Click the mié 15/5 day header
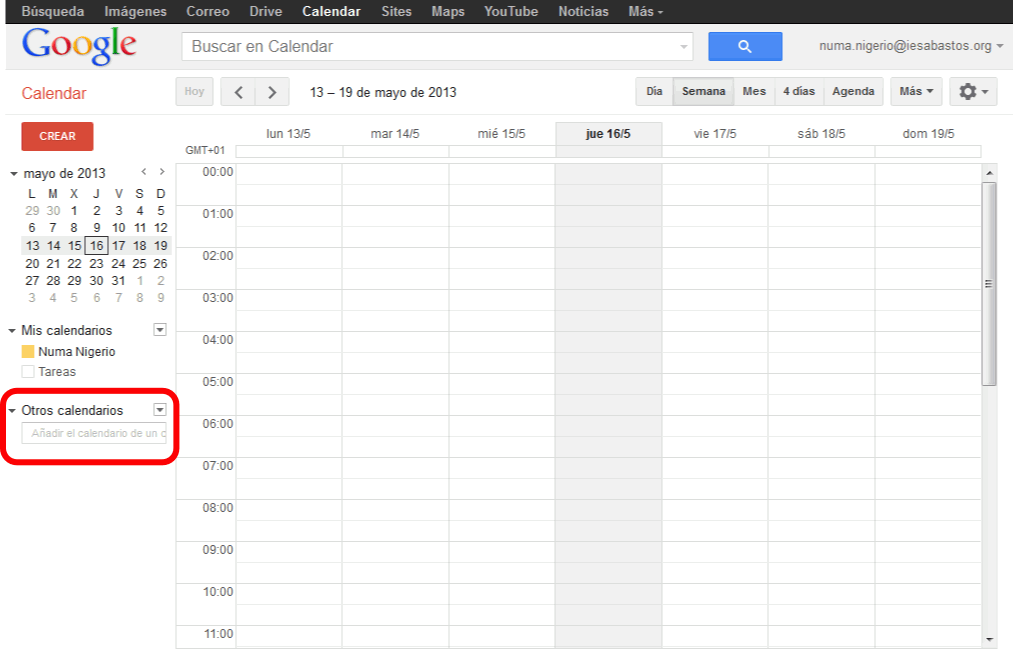Screen dimensions: 1013x649 coord(501,134)
